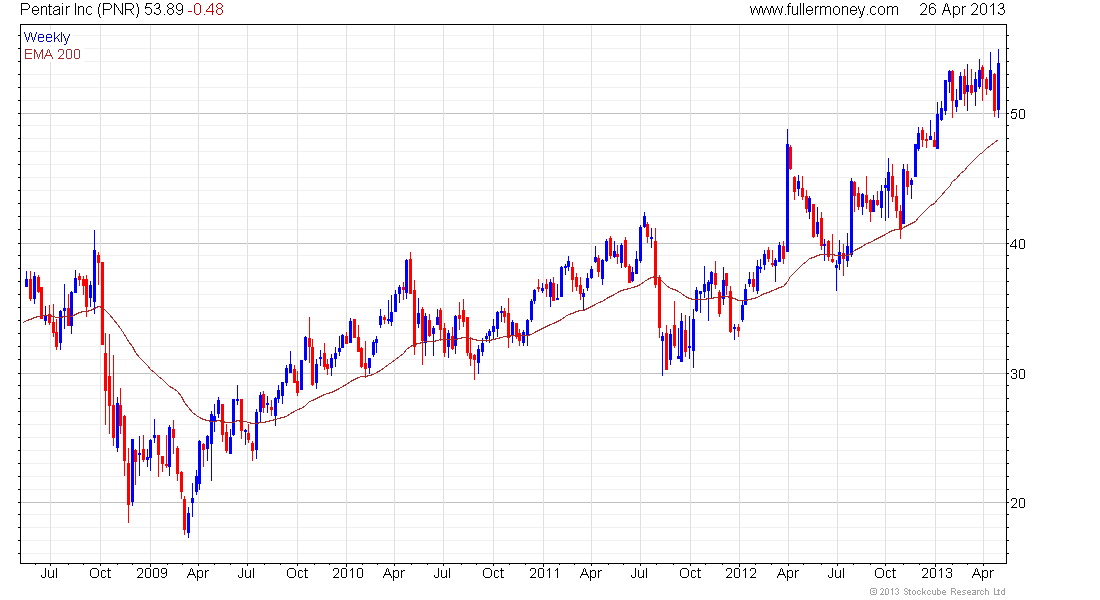This screenshot has width=1100, height=600.
Task: Click the 2012 label on the time axis
Action: coord(741,573)
